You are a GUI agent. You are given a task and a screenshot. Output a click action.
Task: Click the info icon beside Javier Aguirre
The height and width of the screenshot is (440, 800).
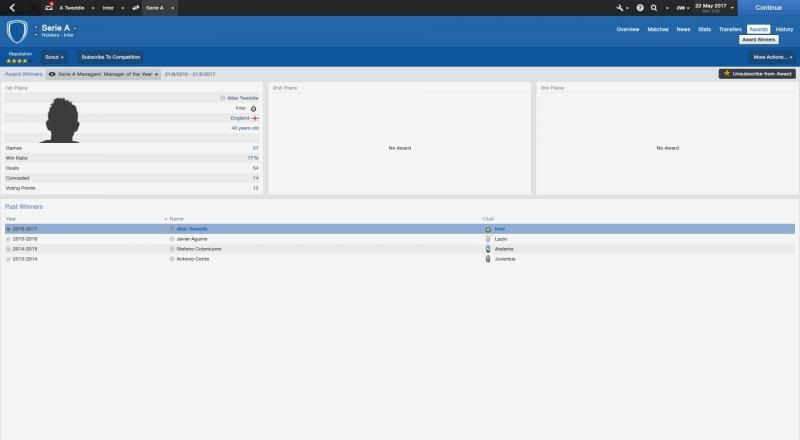coord(172,239)
